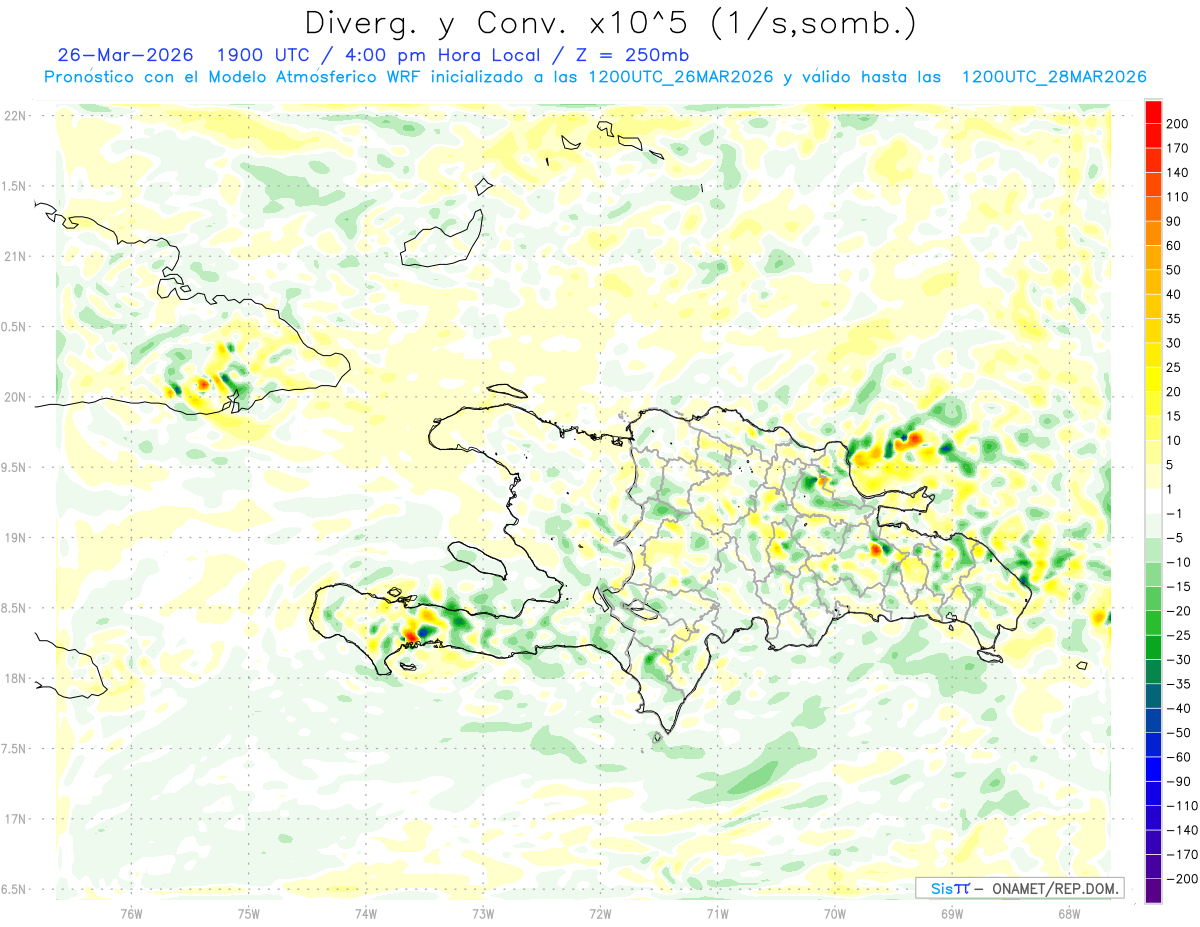Pick the white swatch between 1 and -1
Viewport: 1200px width, 927px height.
[1153, 501]
